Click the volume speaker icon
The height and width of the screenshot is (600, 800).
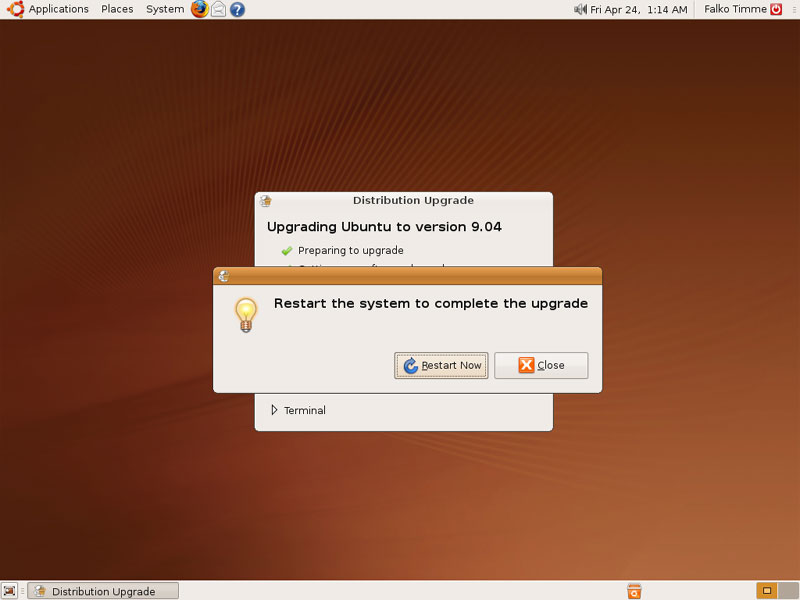pos(580,9)
